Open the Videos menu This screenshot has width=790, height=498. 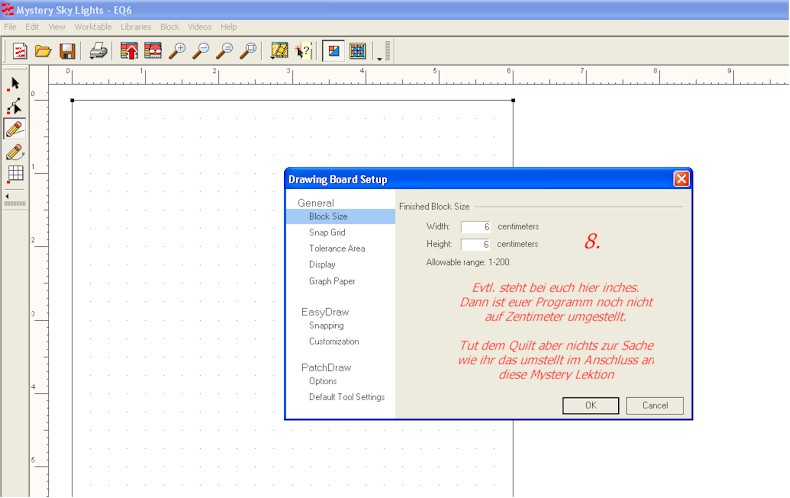(200, 27)
